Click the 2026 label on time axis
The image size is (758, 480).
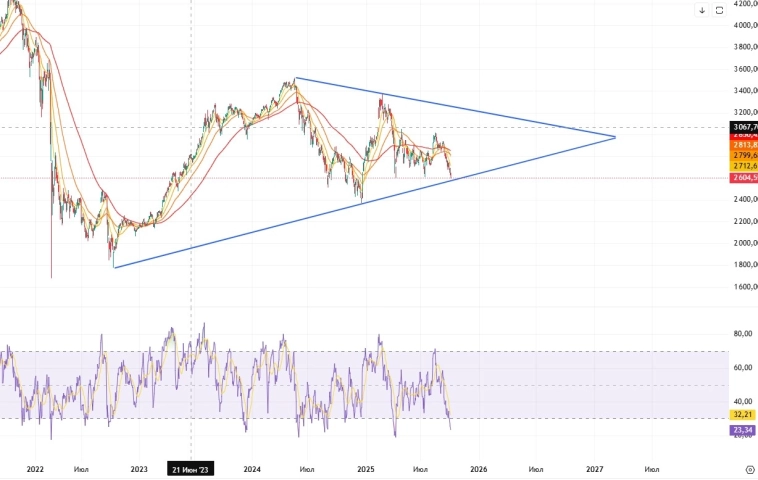(x=479, y=469)
